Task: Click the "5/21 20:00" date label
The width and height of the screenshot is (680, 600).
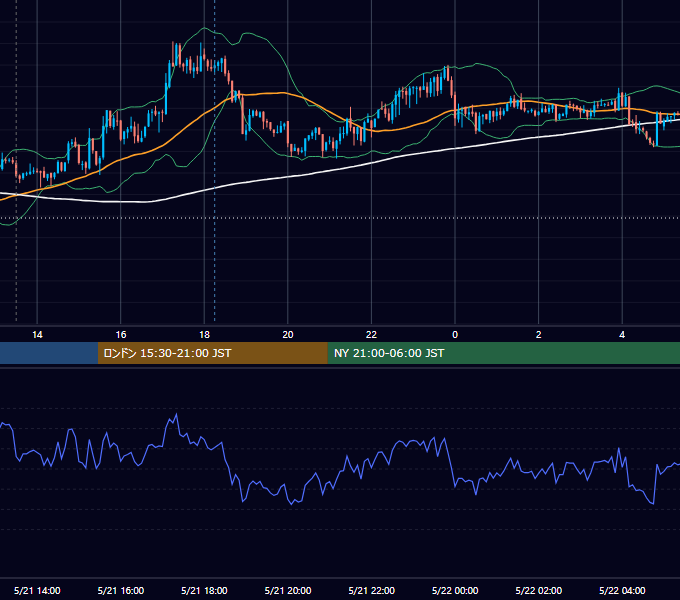Action: (x=288, y=590)
